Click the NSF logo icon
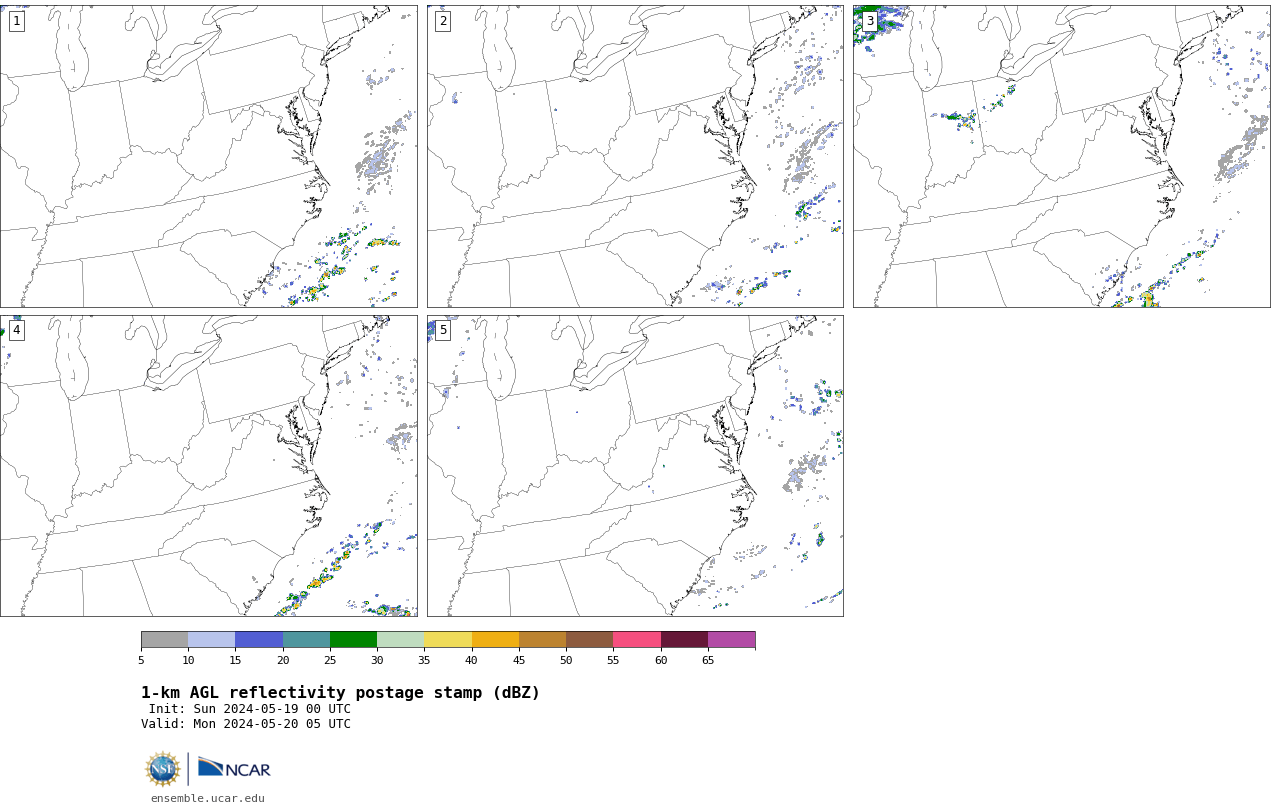 pos(164,769)
